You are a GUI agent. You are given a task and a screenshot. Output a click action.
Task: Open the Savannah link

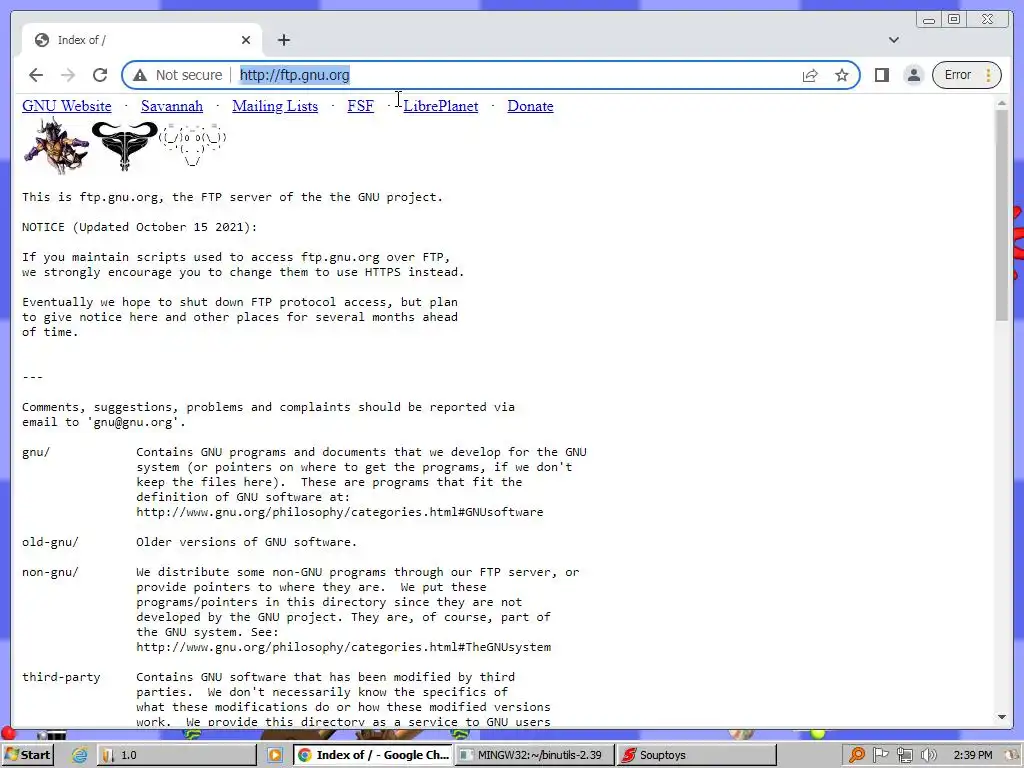tap(172, 106)
